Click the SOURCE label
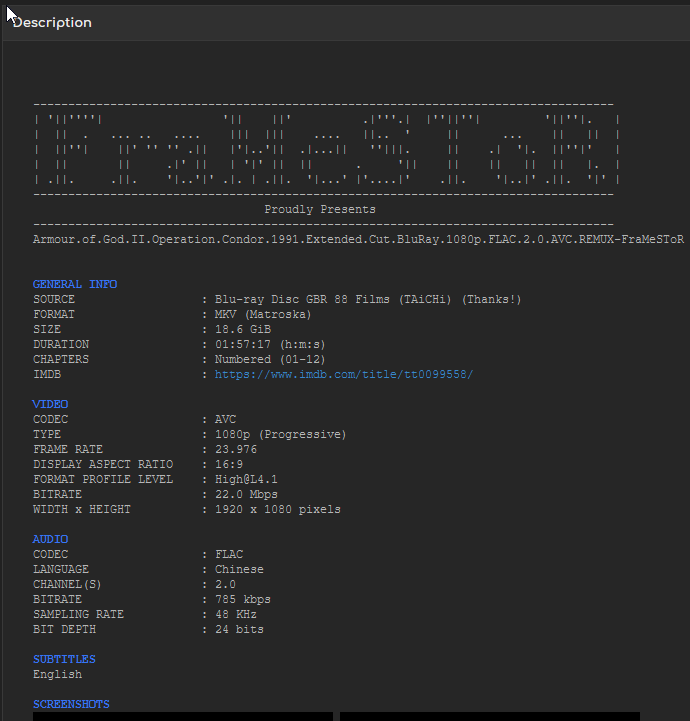690x721 pixels. [54, 299]
